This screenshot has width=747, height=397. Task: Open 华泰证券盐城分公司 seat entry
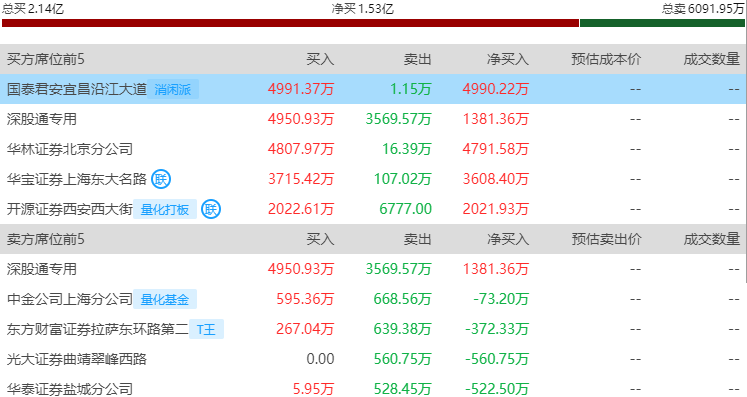click(70, 389)
